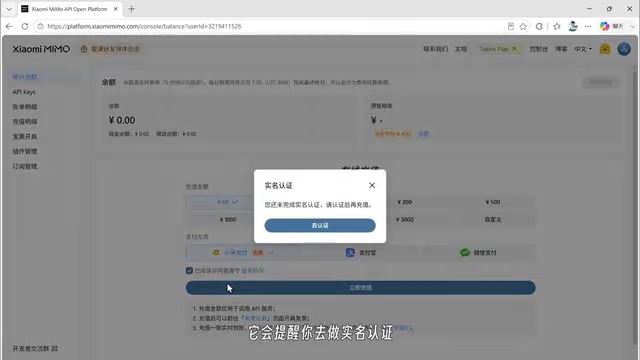640x360 pixels.
Task: Open the 联系我们 header link
Action: 436,49
